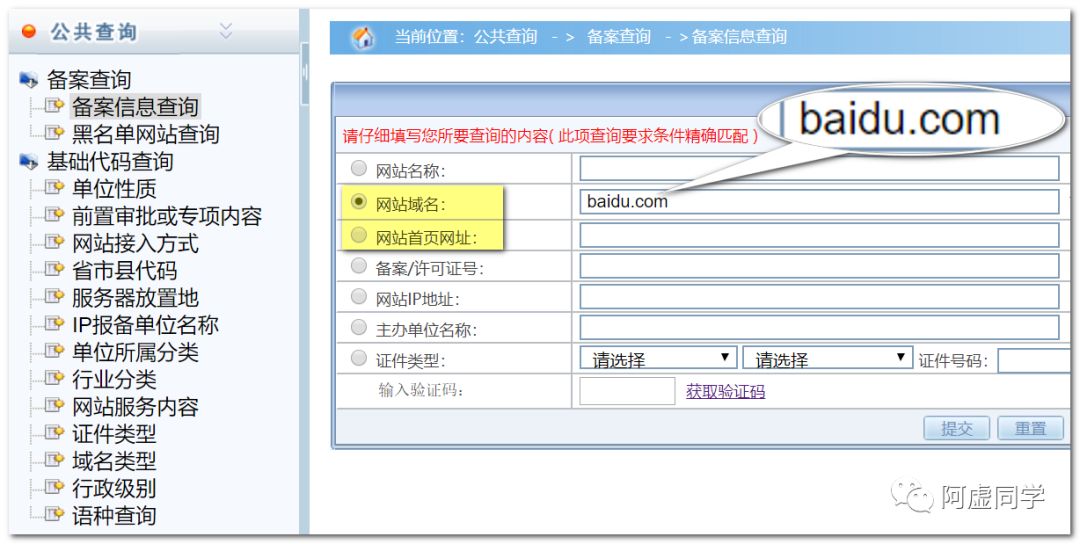Image resolution: width=1080 pixels, height=544 pixels.
Task: Click the 网站IP地址 text field
Action: [819, 297]
